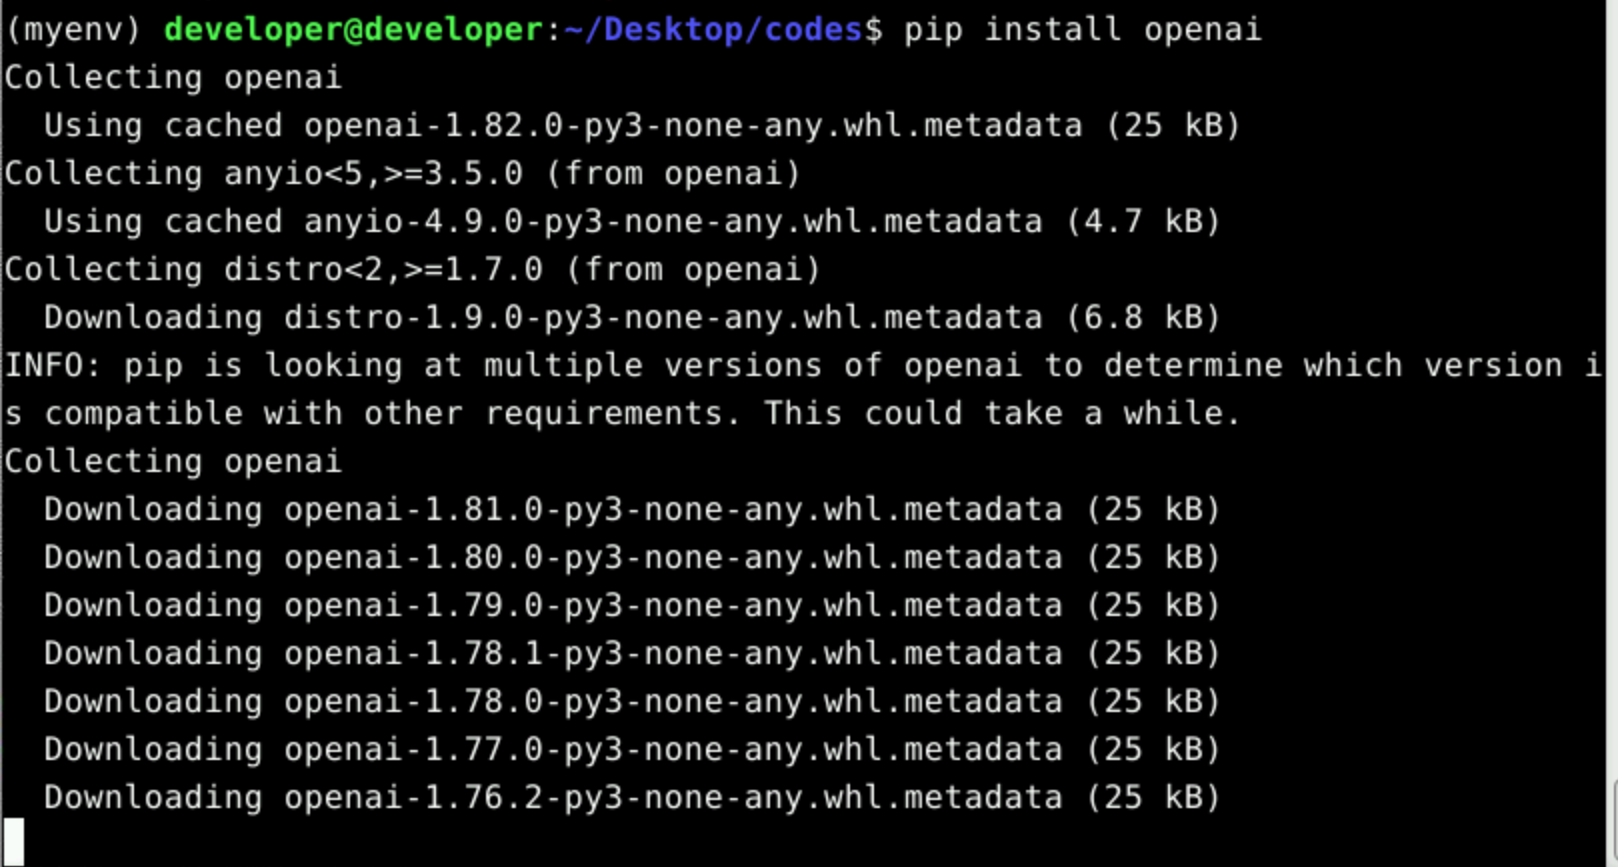Viewport: 1618px width, 867px height.
Task: Click the 'pip install openai' command text
Action: point(1082,30)
